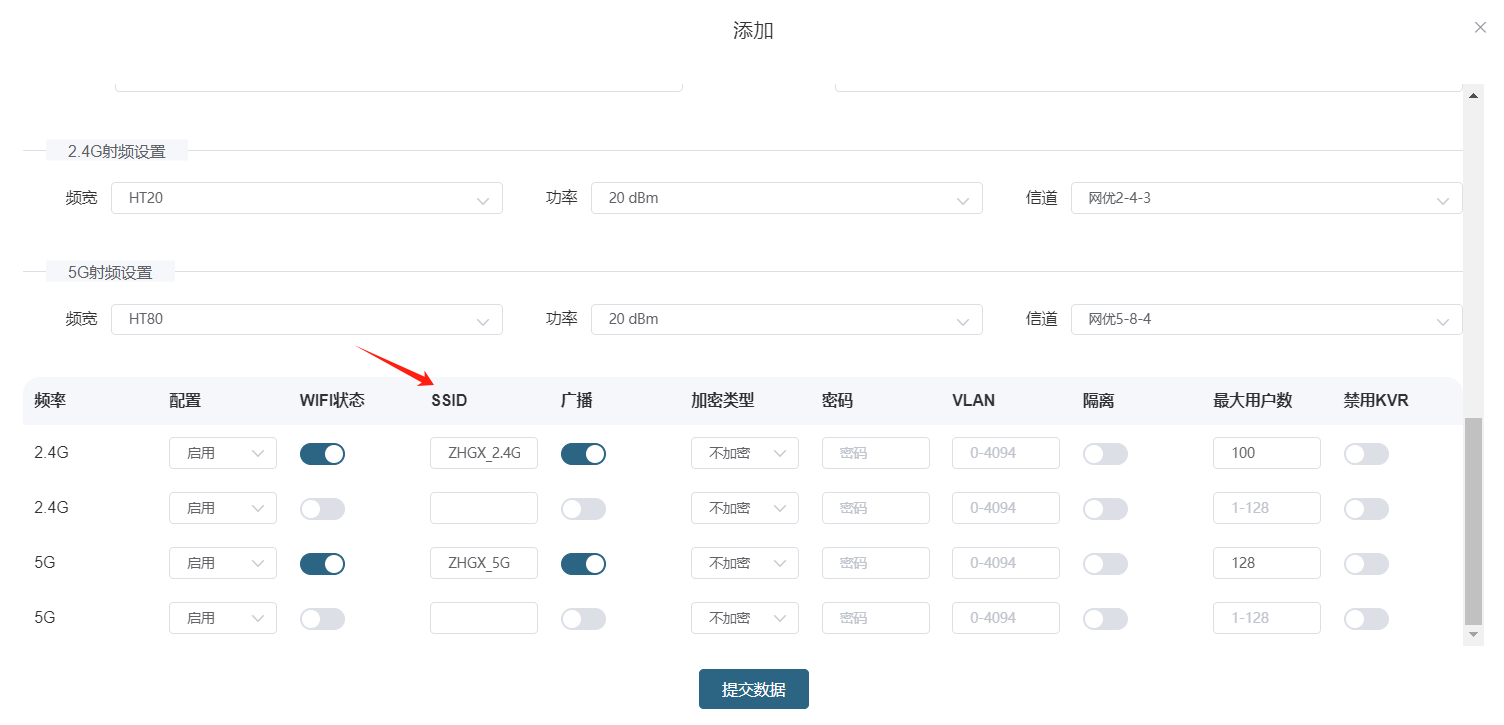Click the scrollbar up arrow
Viewport: 1504px width, 725px height.
(x=1472, y=96)
